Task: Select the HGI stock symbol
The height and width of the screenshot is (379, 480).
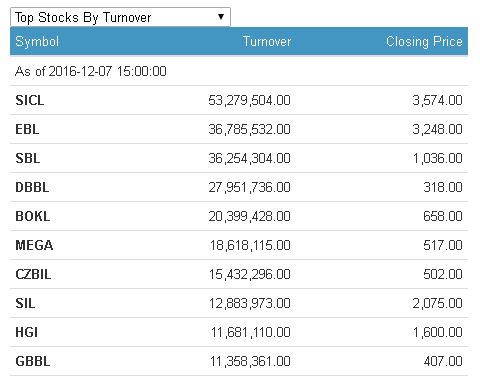Action: [26, 332]
